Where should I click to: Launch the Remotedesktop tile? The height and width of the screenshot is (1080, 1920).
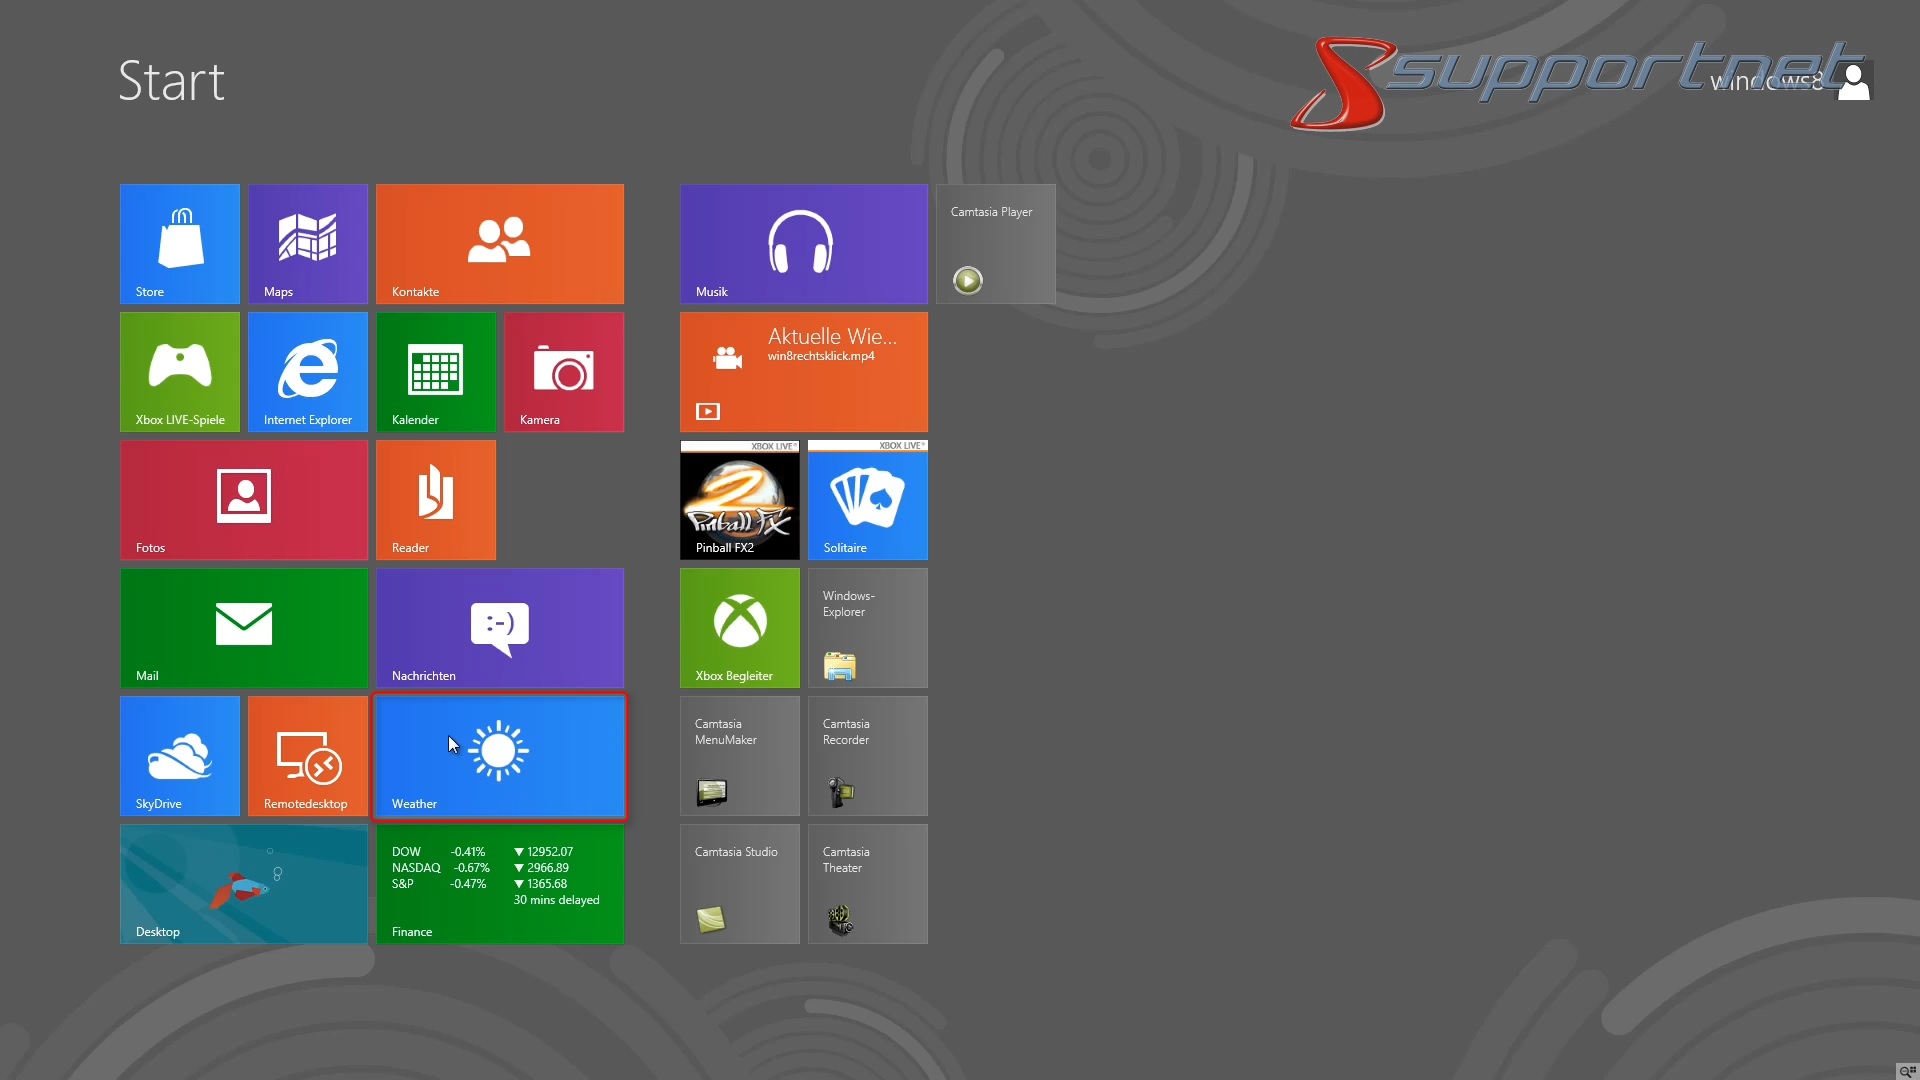pos(308,756)
